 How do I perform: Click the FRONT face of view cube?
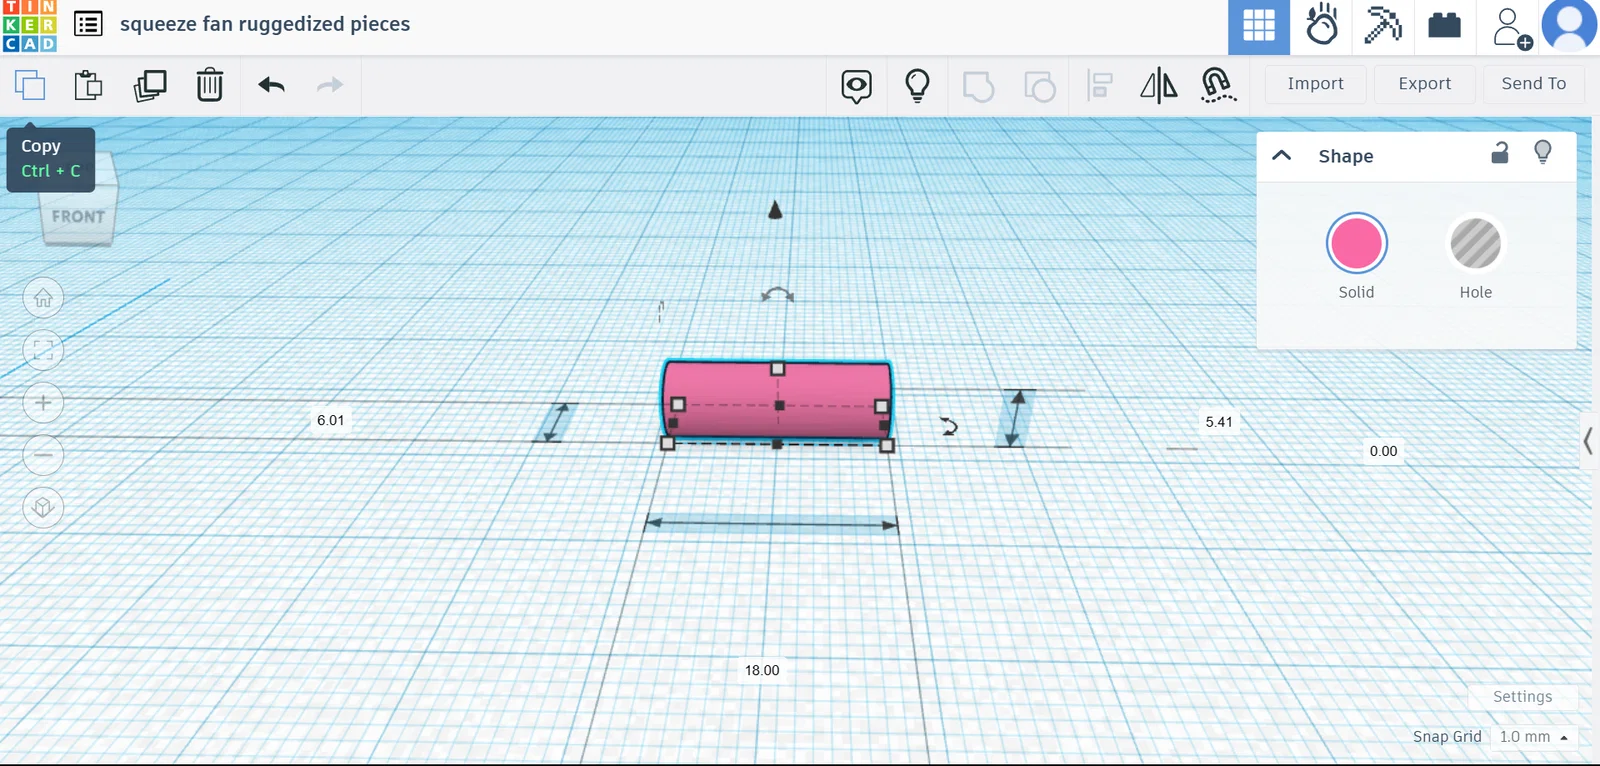click(78, 217)
